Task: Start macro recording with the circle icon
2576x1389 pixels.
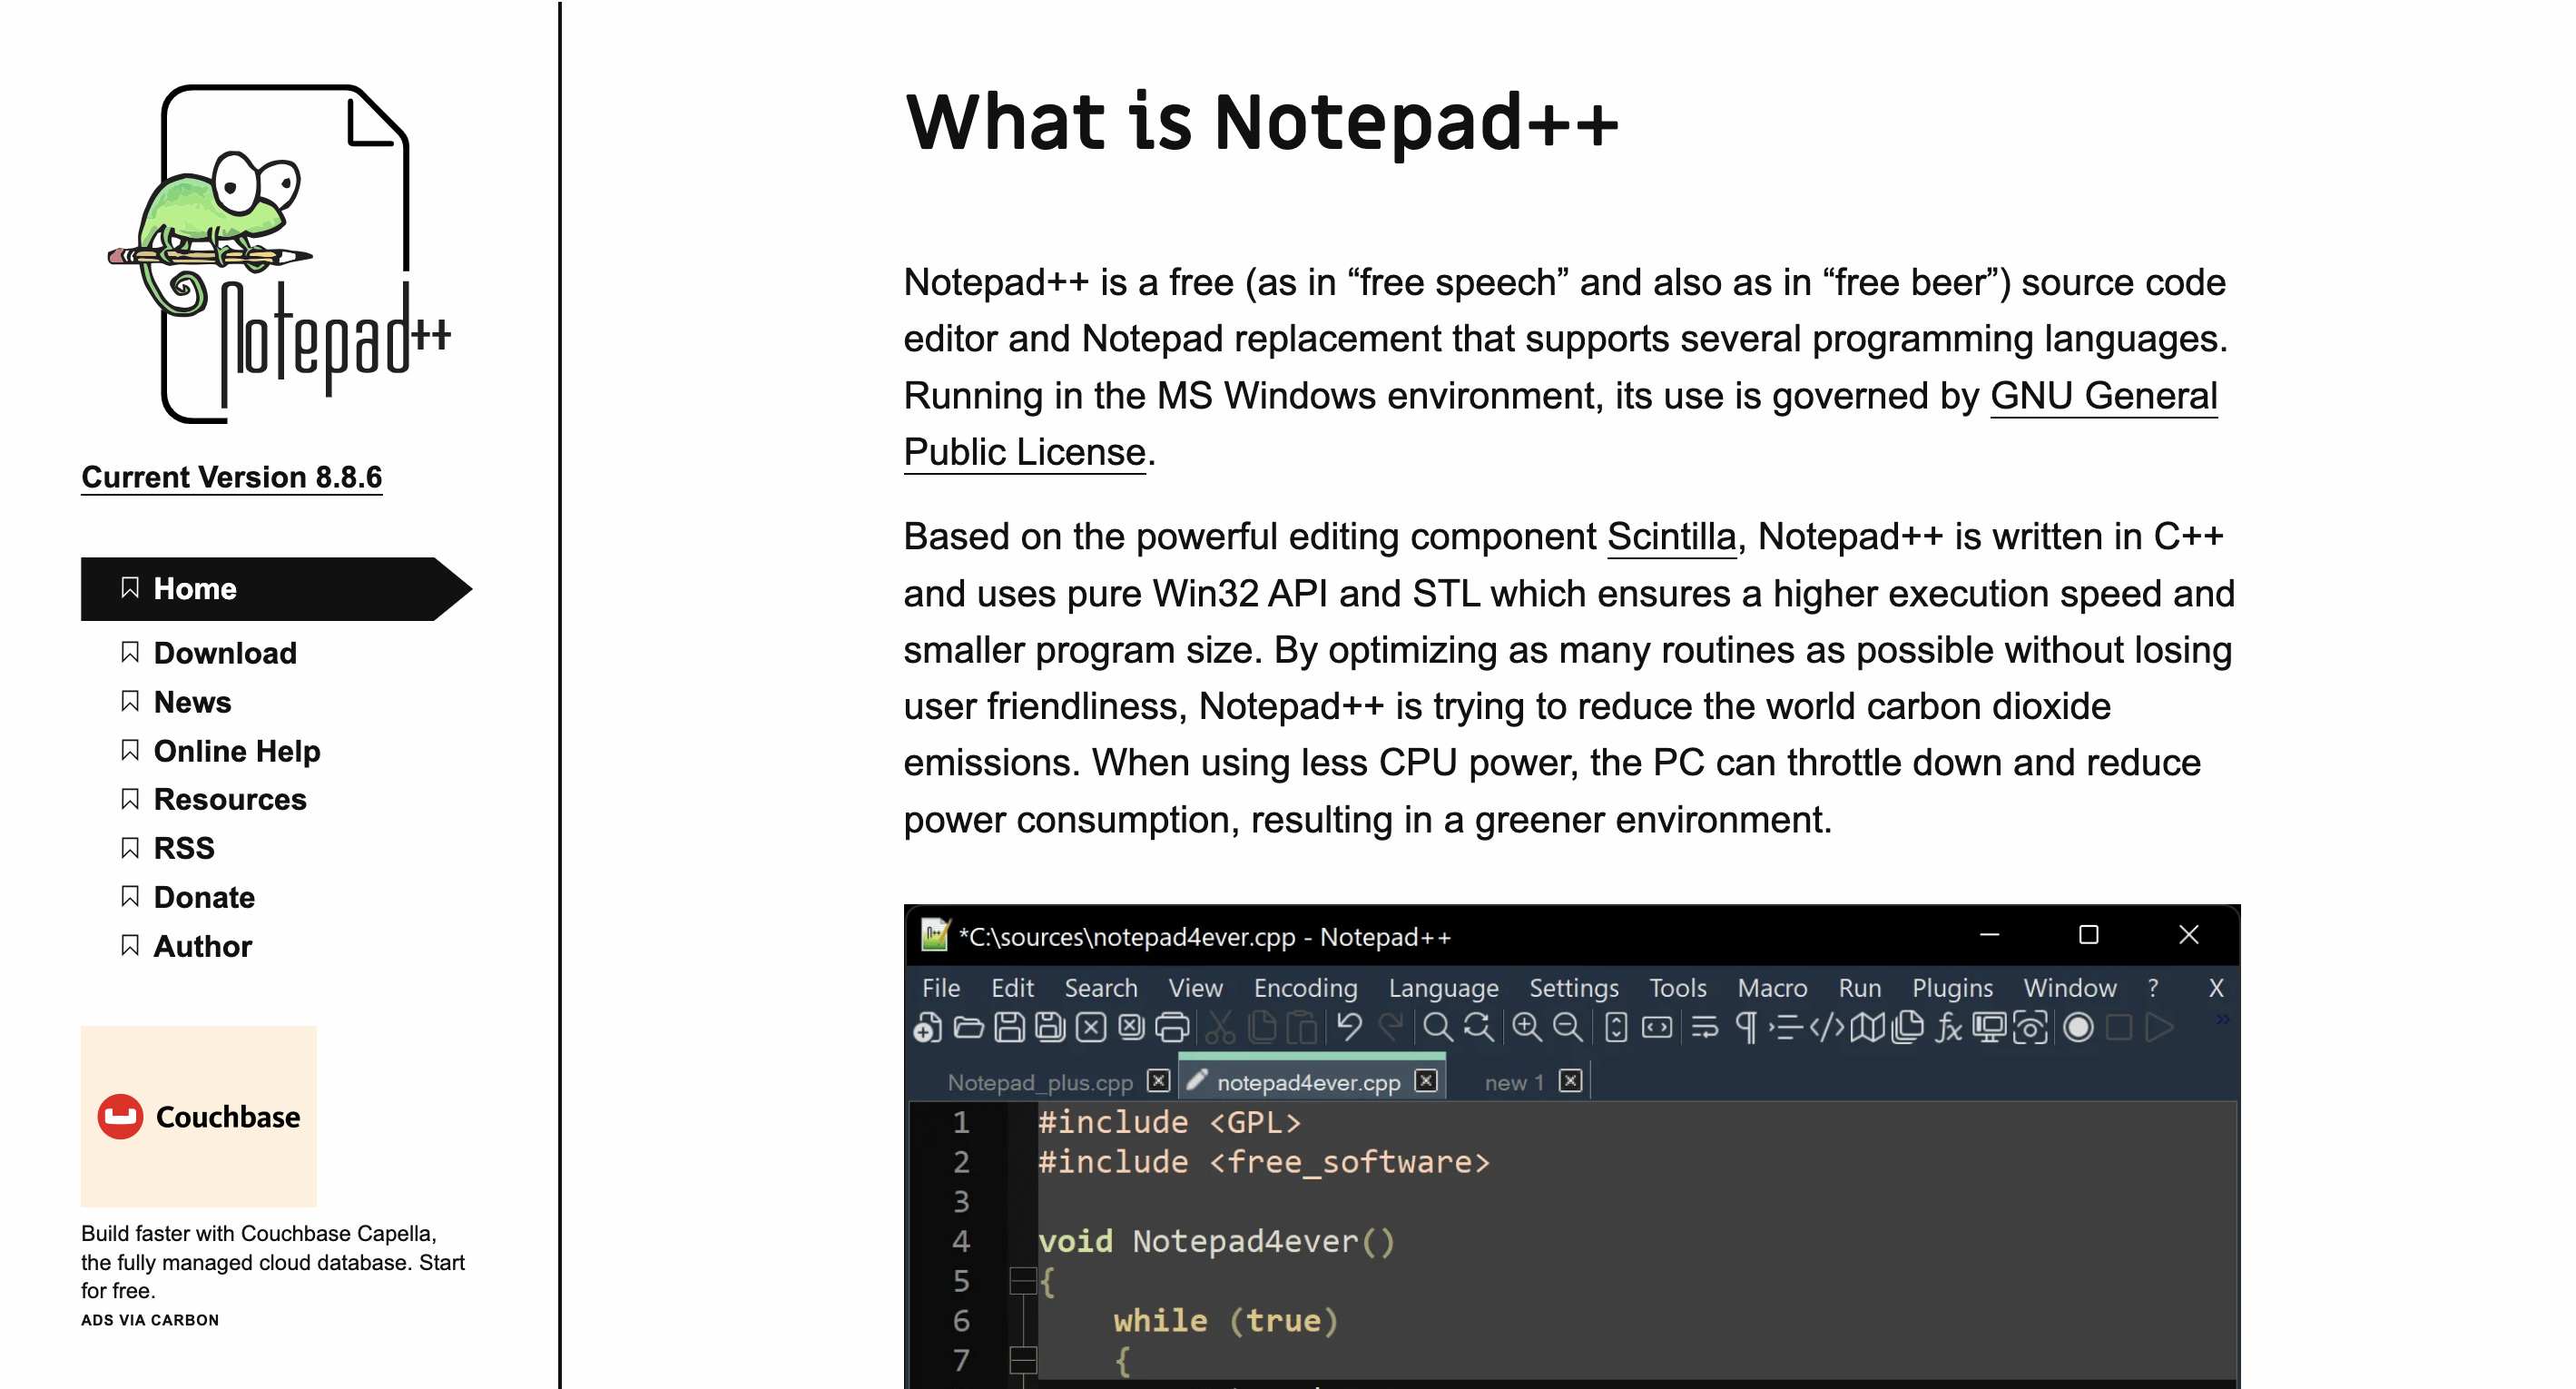Action: (2078, 1027)
